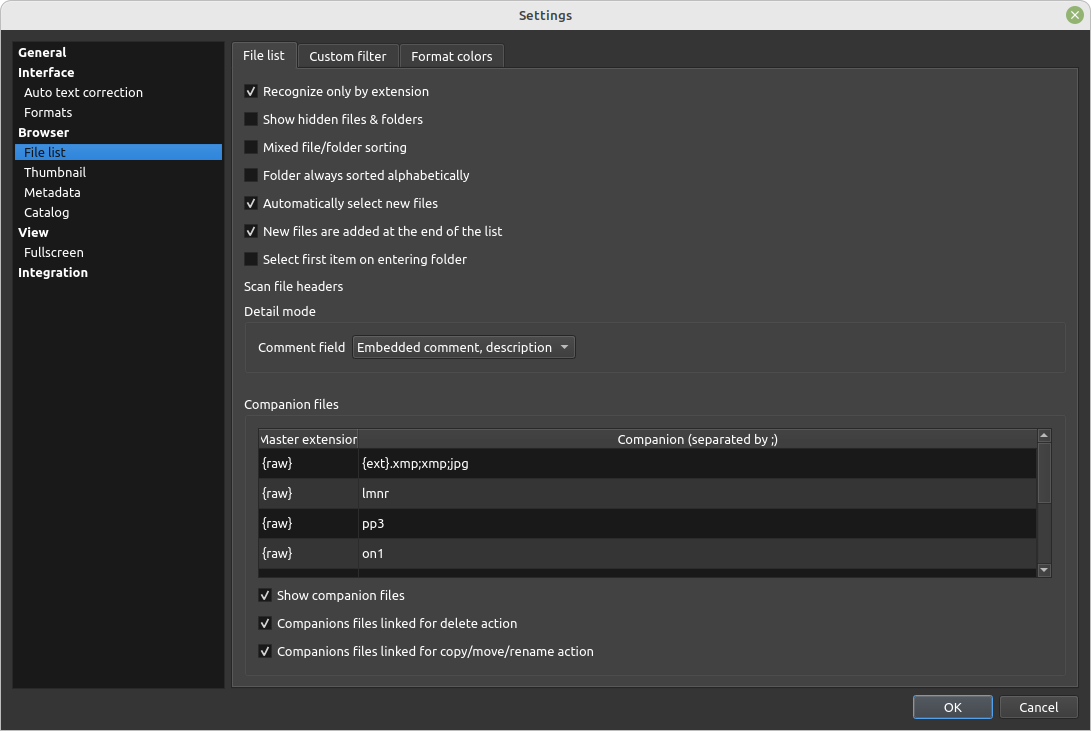
Task: Toggle Companions files linked for delete action
Action: [x=265, y=624]
